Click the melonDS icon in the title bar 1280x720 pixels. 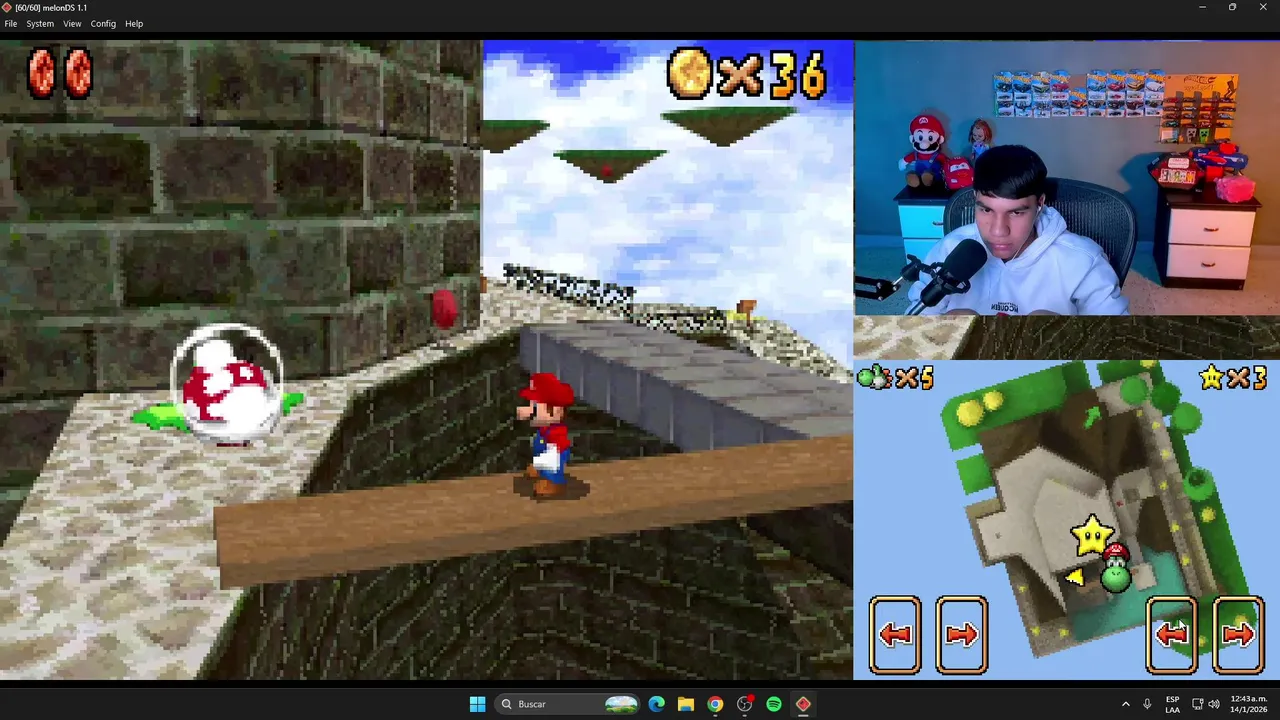pyautogui.click(x=7, y=7)
